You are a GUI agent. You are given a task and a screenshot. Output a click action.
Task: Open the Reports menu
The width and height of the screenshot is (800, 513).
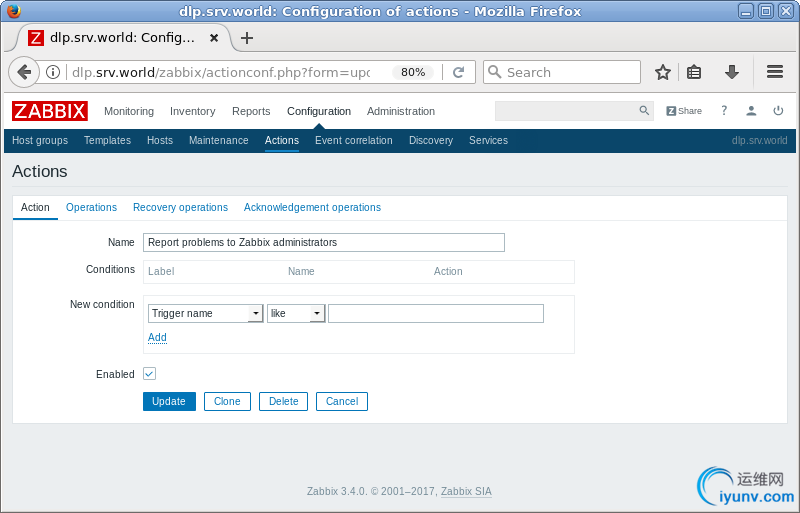(251, 111)
